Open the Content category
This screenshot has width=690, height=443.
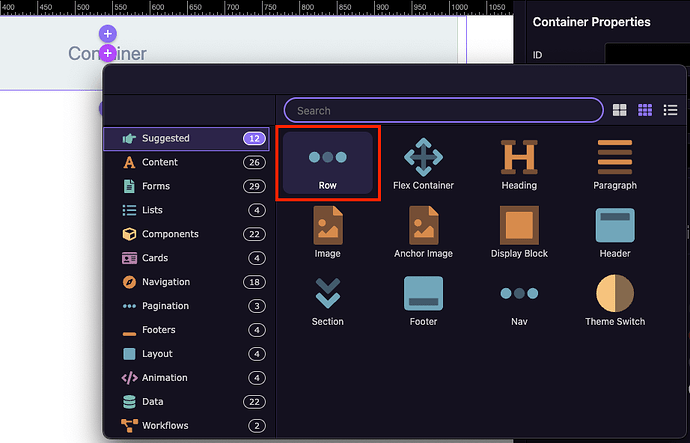coord(187,162)
